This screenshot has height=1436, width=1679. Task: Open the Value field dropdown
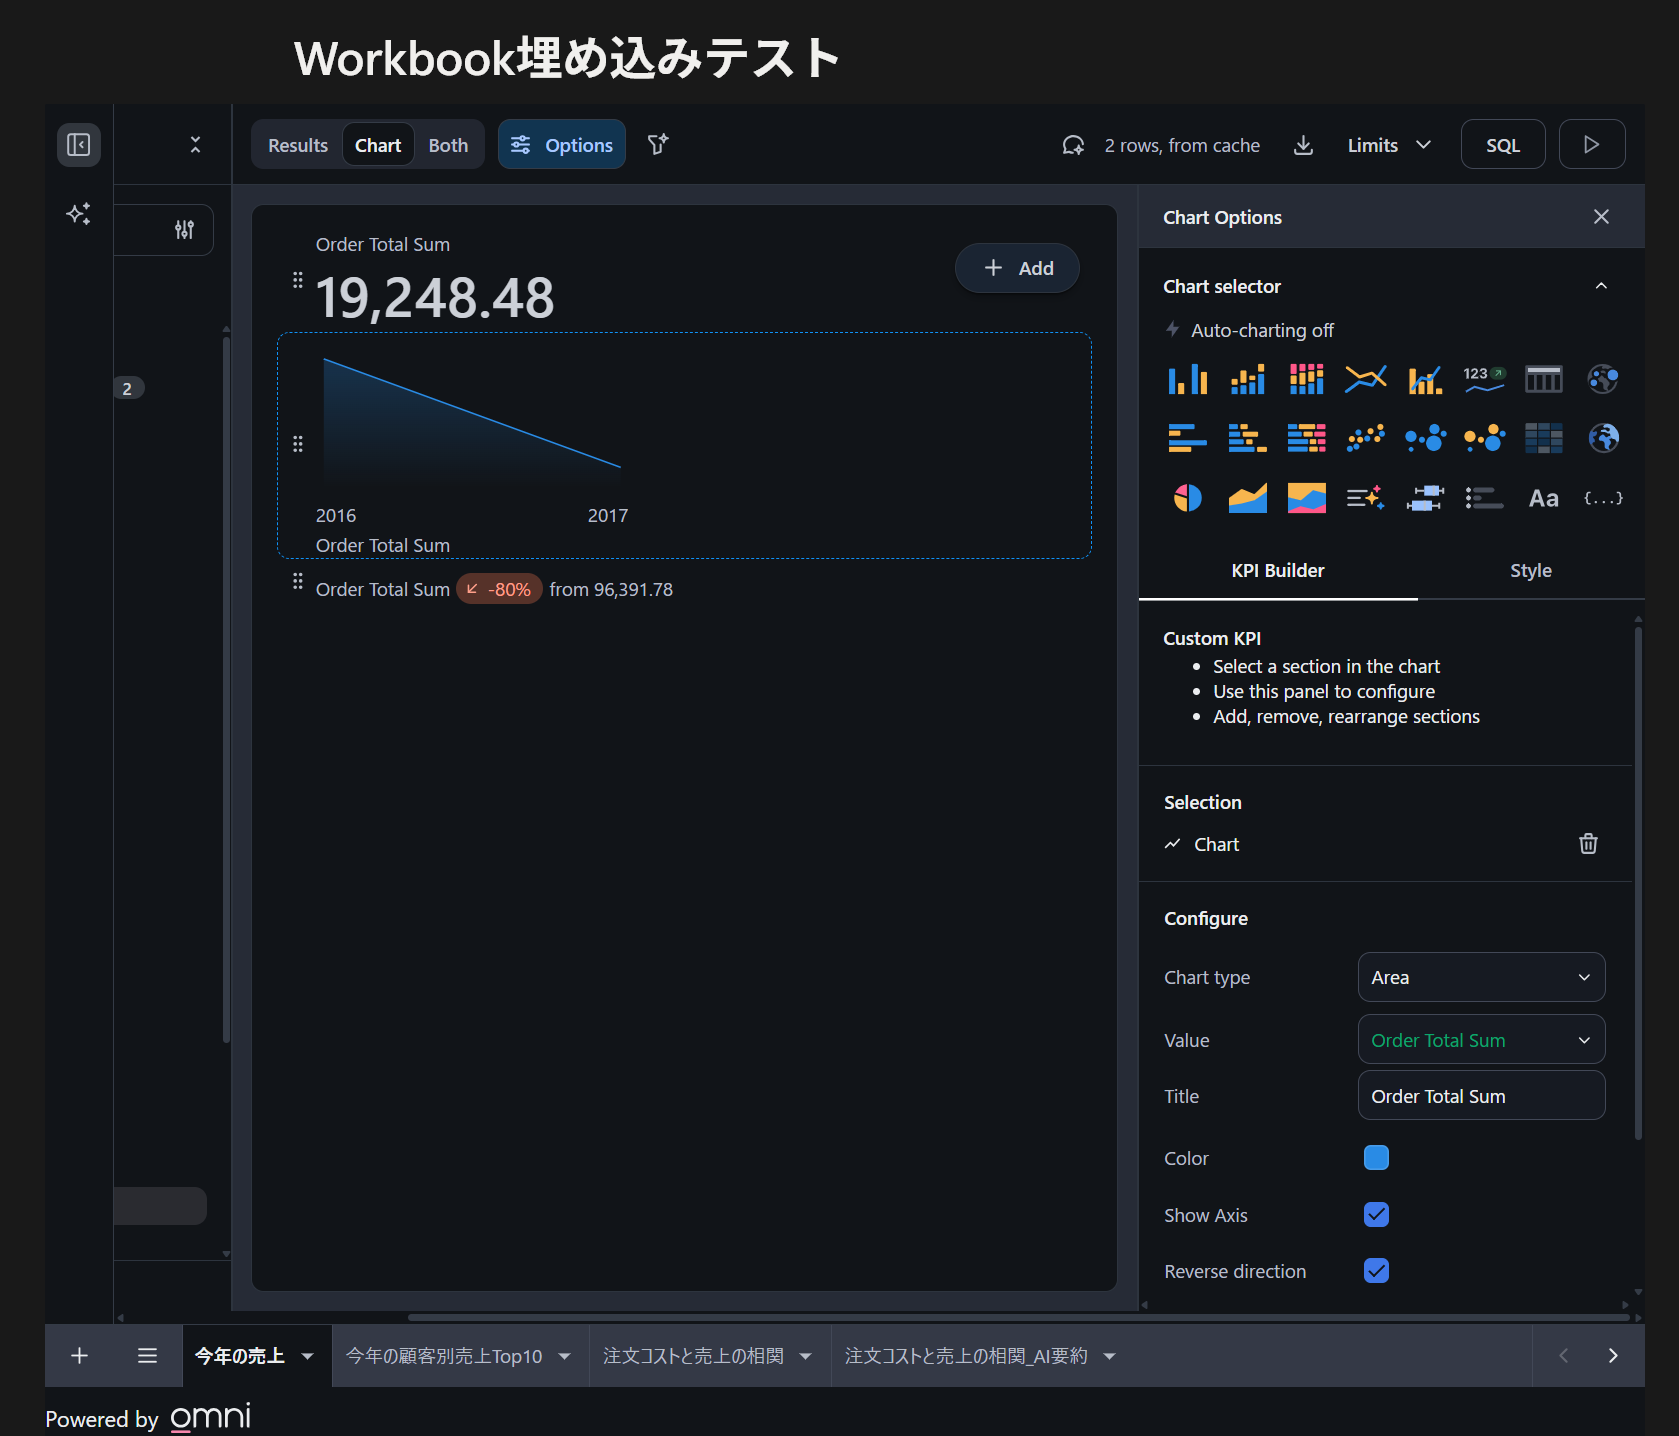[x=1481, y=1040]
